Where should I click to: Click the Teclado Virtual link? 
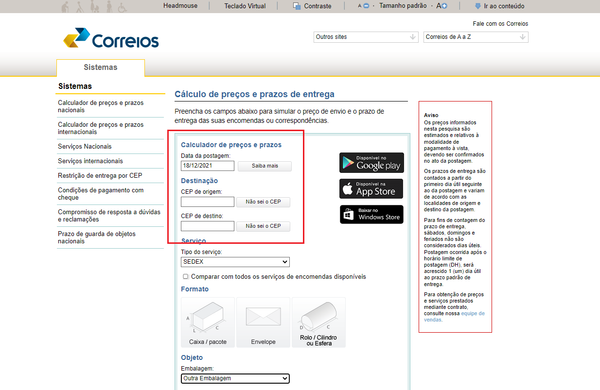245,6
